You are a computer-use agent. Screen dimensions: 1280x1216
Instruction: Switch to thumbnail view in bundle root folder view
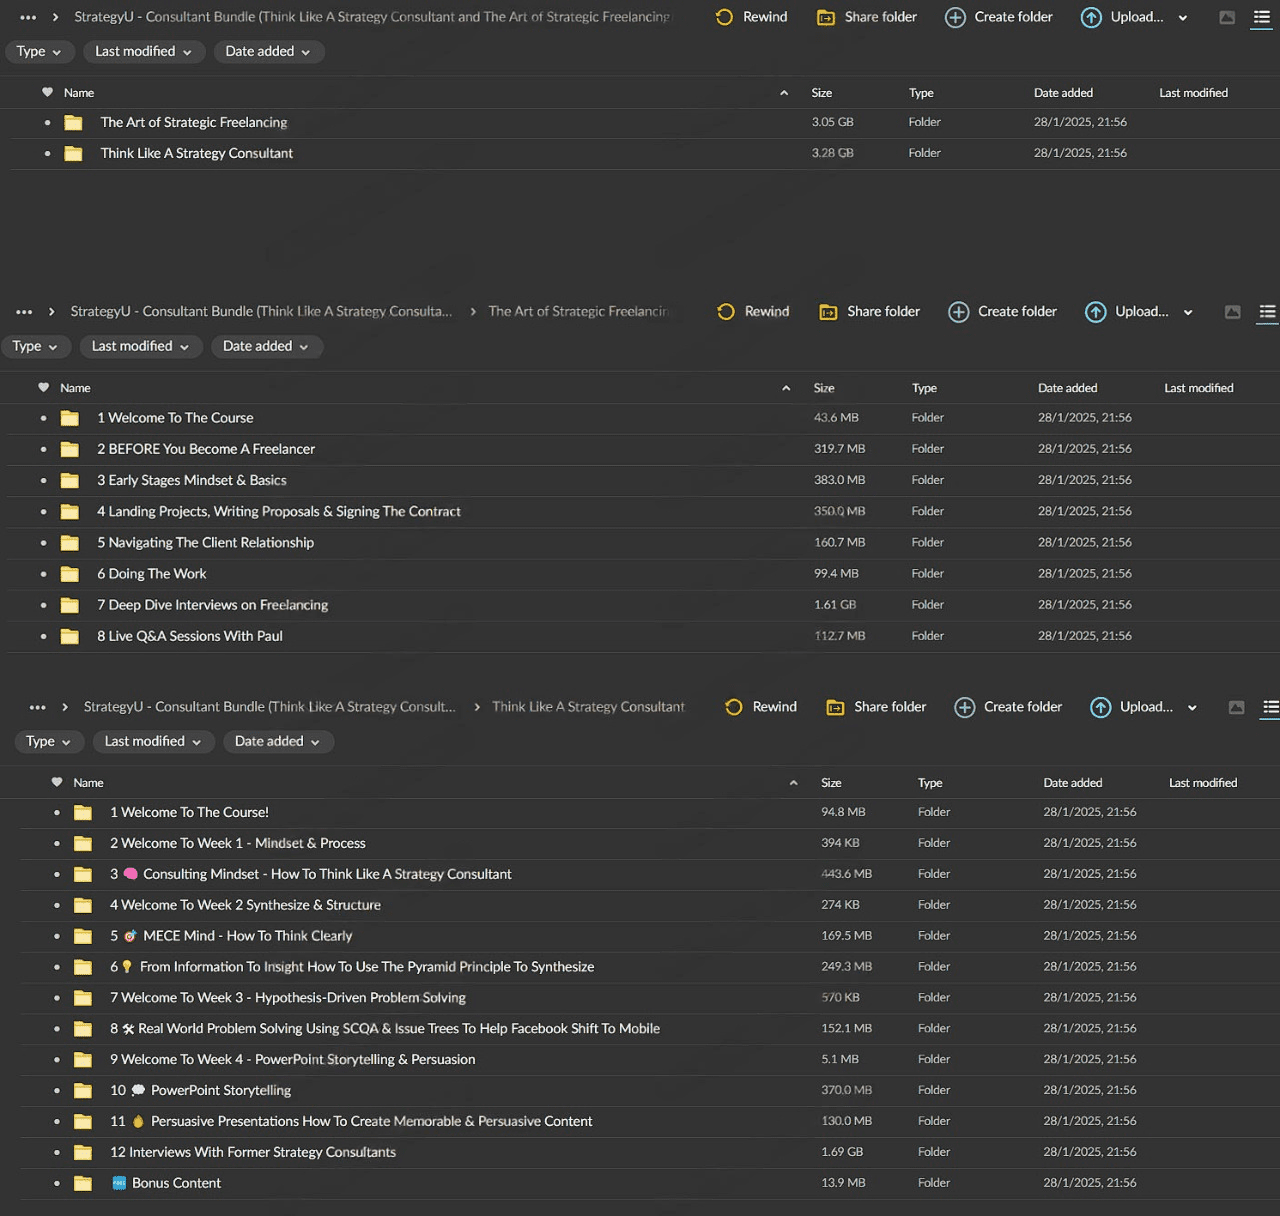click(1227, 18)
